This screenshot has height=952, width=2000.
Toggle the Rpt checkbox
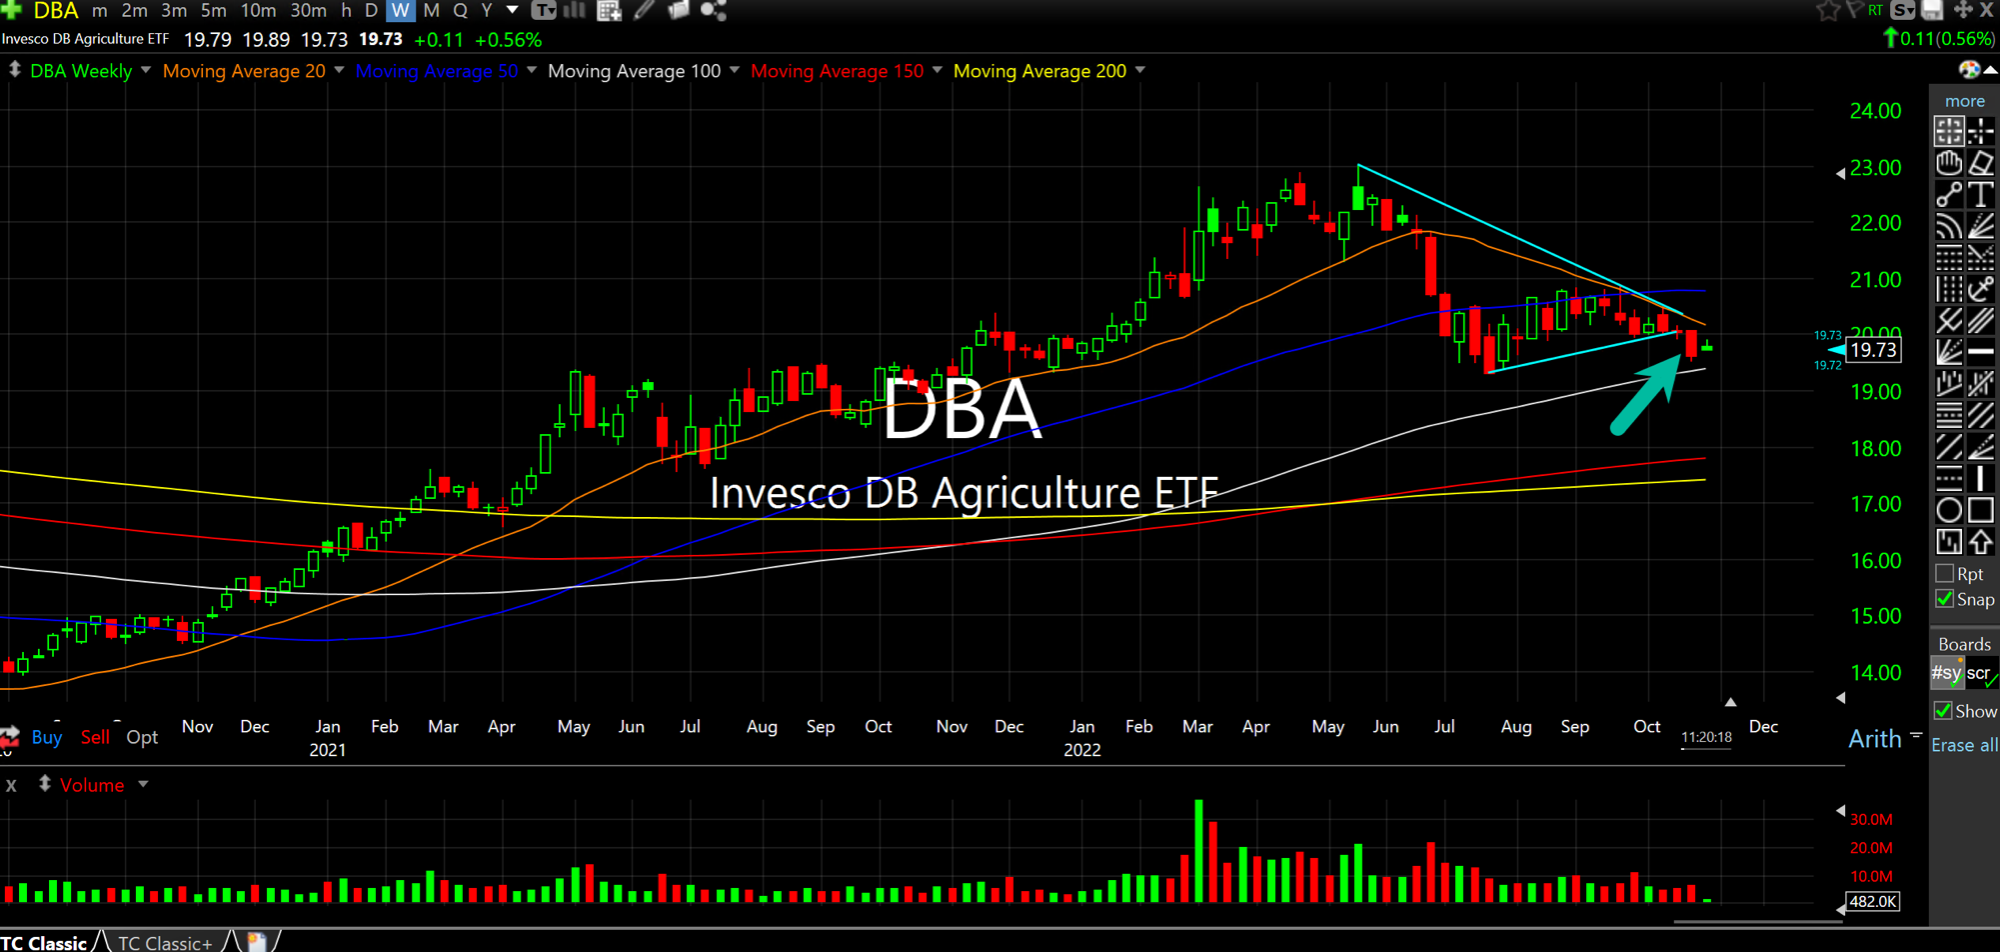pyautogui.click(x=1945, y=573)
